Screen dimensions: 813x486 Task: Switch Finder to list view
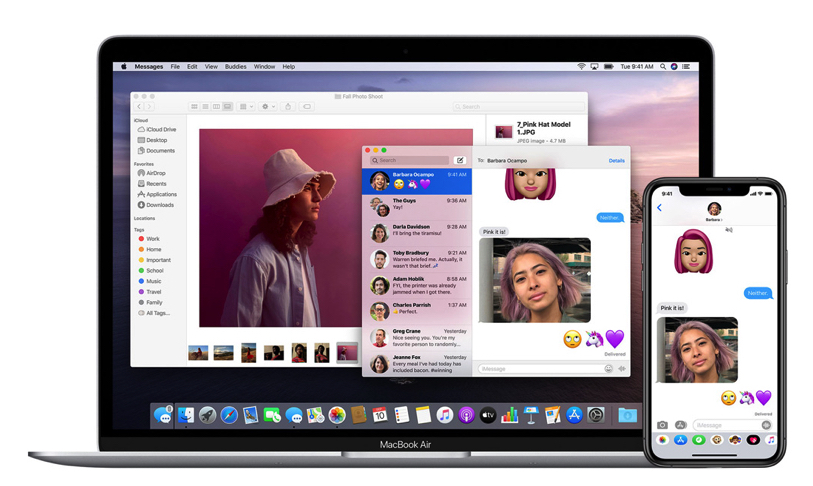[205, 106]
